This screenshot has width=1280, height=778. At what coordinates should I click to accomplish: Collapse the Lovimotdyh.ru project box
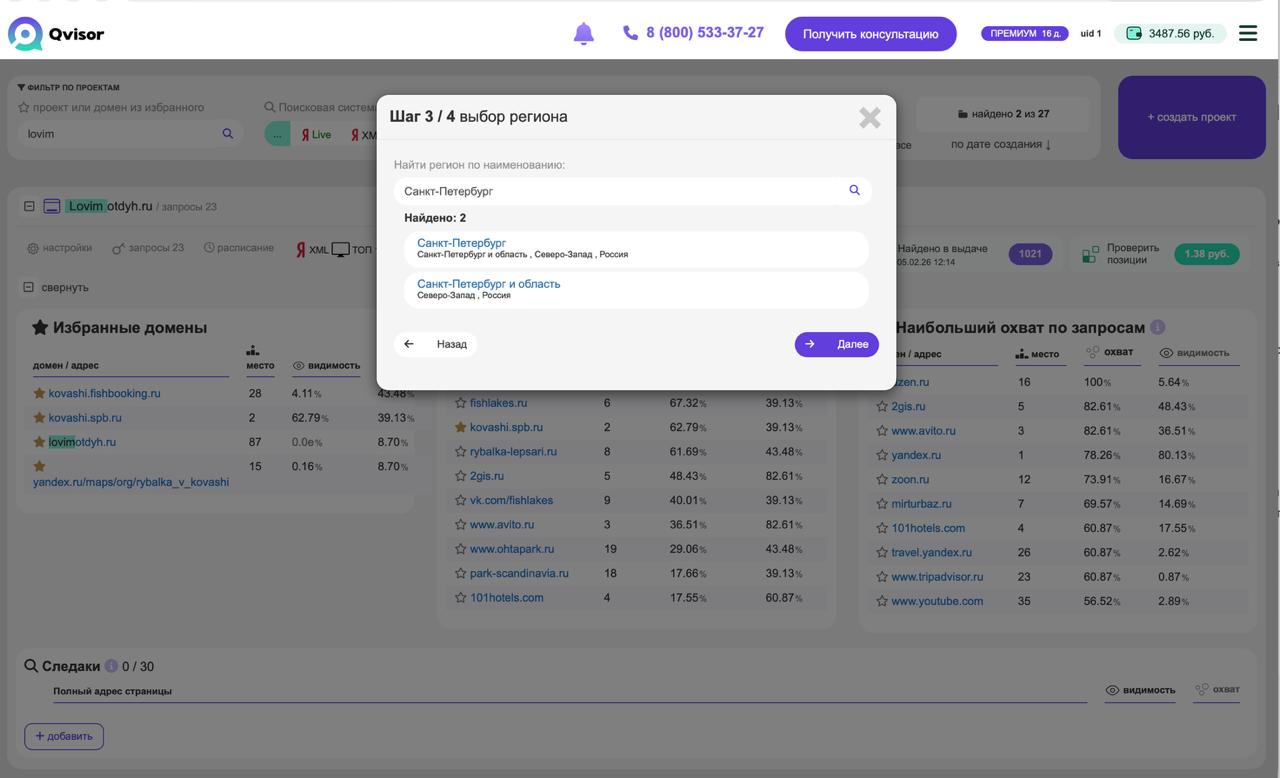coord(29,206)
